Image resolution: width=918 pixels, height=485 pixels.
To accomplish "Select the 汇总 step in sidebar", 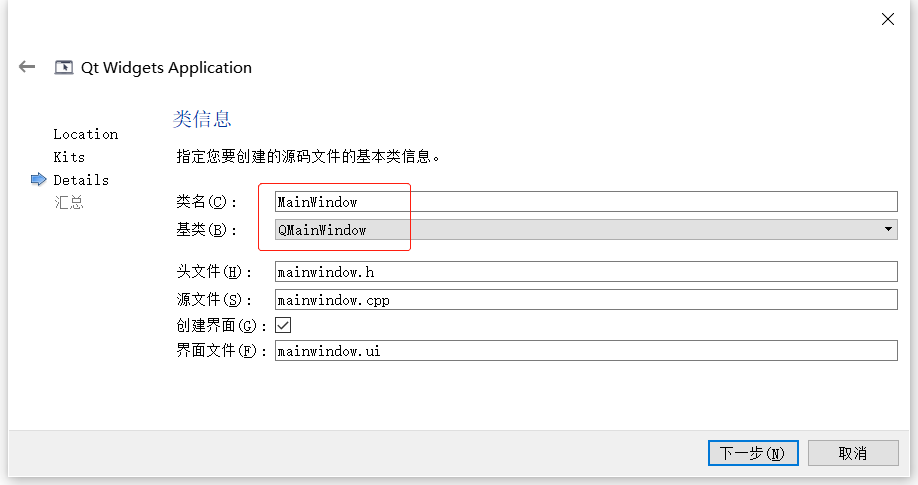I will [69, 203].
